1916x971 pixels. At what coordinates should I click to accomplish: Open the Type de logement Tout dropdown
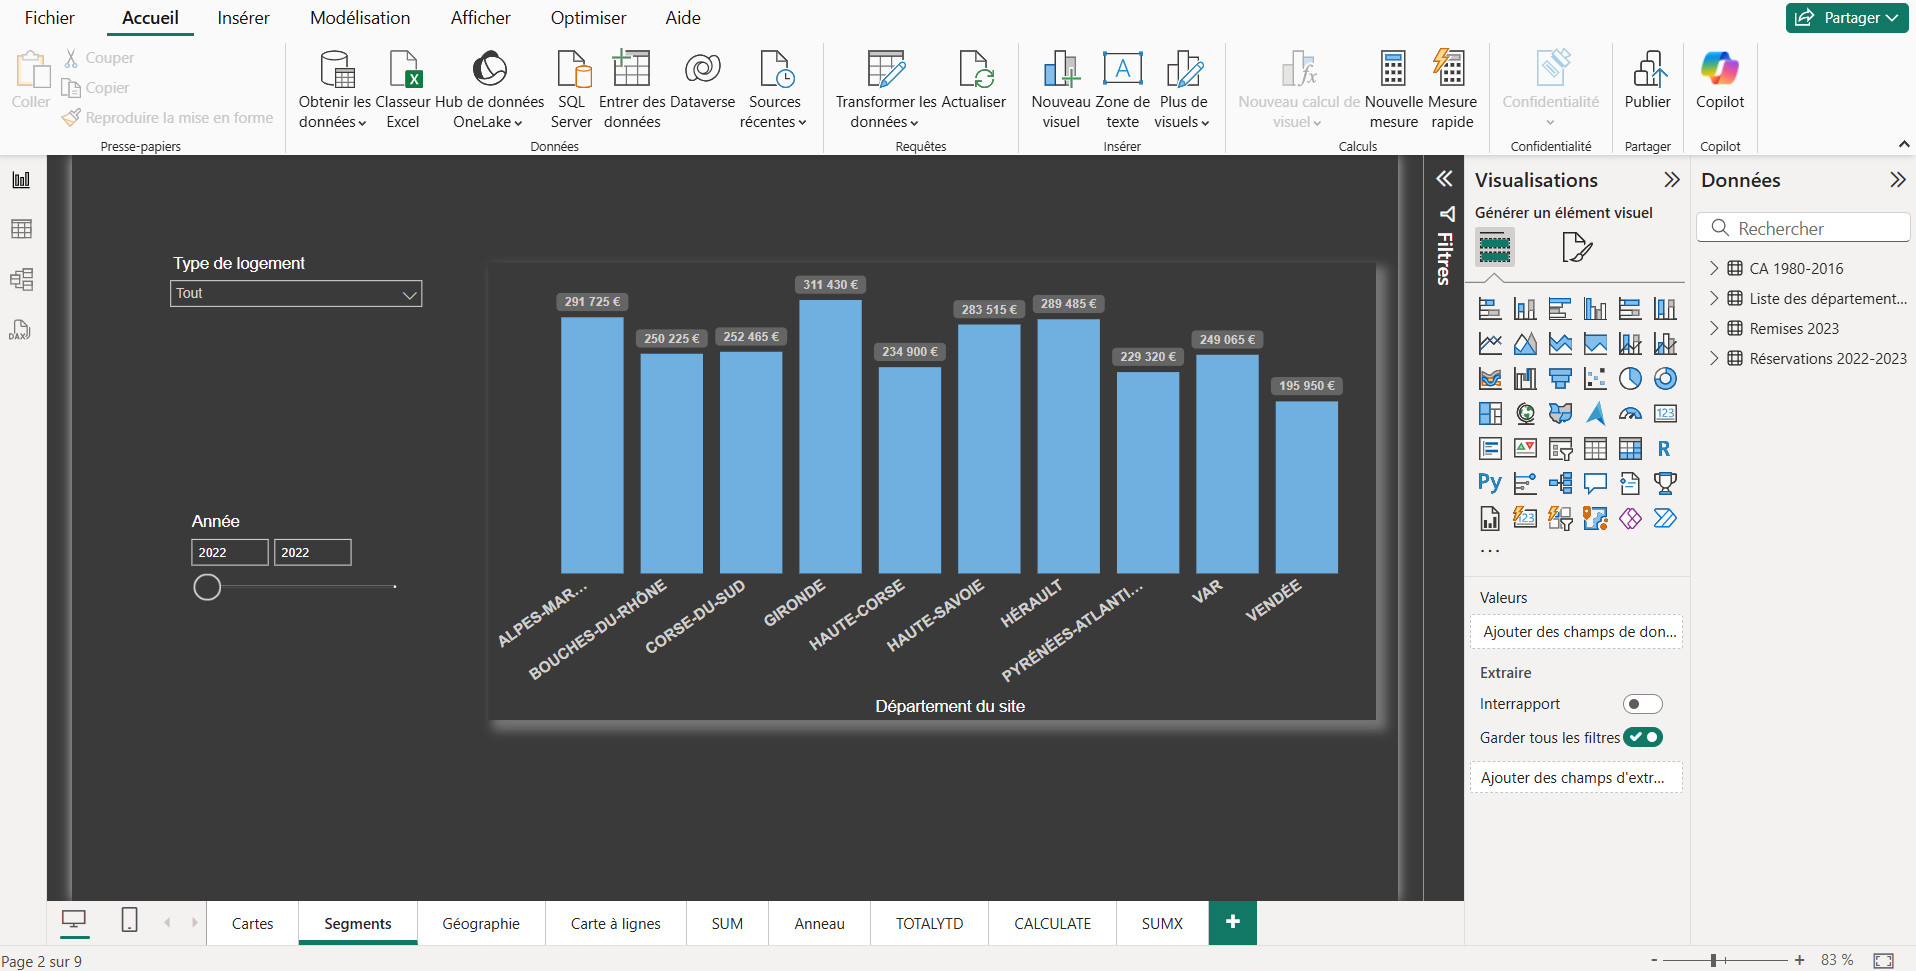click(x=296, y=293)
